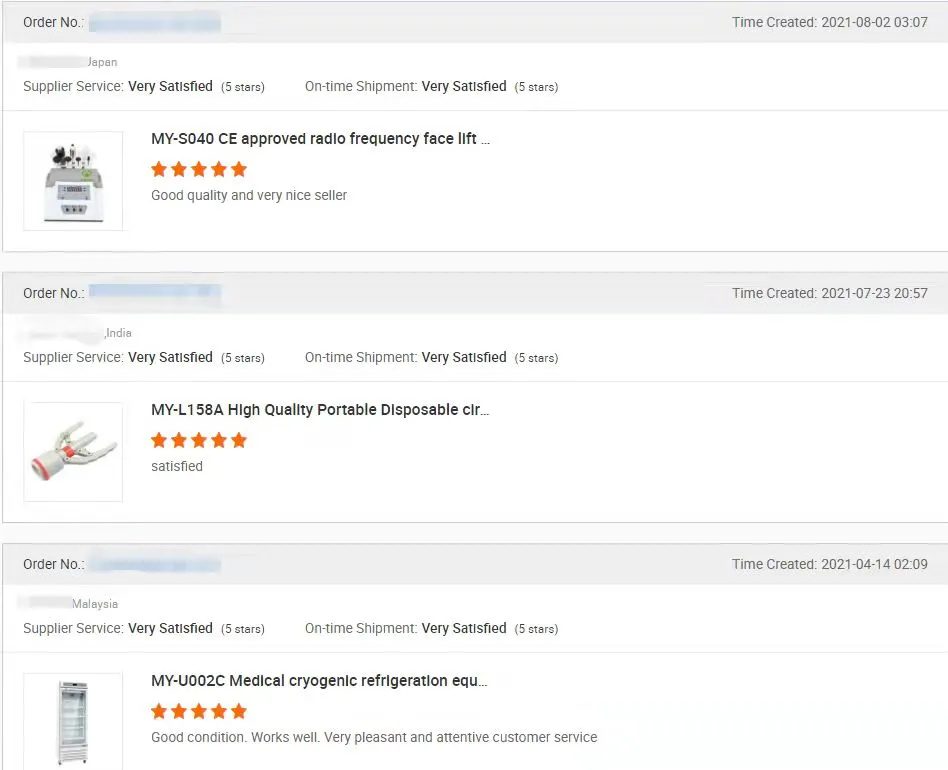948x770 pixels.
Task: Click the medical refrigerator product thumbnail
Action: pyautogui.click(x=72, y=722)
